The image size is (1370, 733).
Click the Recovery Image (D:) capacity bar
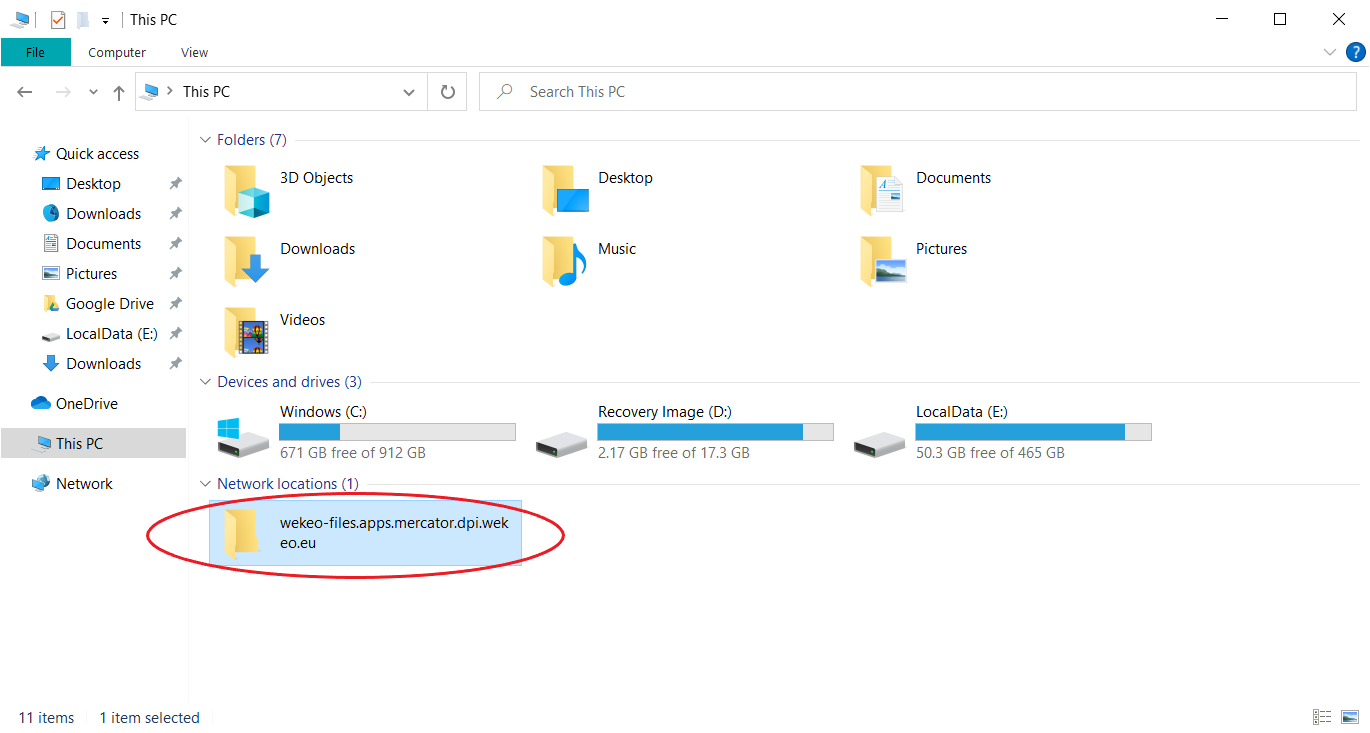[x=715, y=432]
